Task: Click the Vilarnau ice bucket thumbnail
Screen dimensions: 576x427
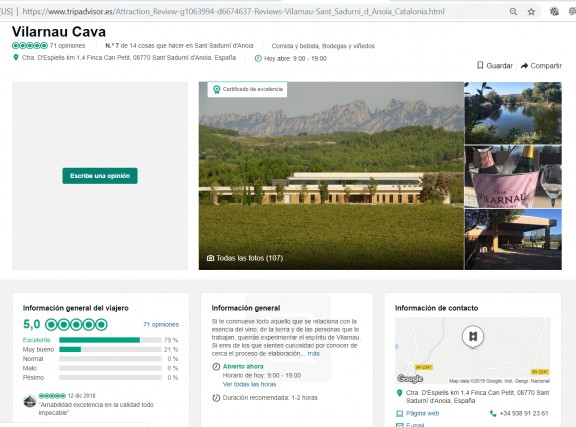Action: point(513,176)
